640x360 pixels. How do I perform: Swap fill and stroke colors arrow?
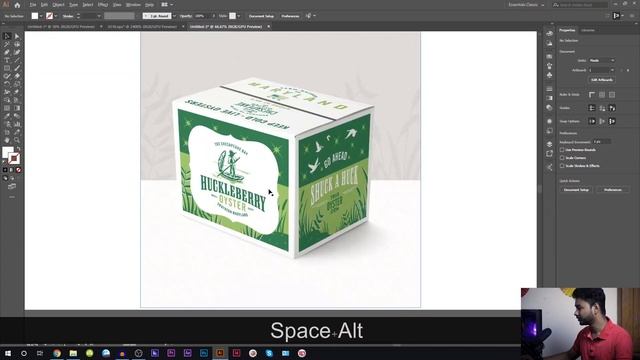click(x=18, y=149)
